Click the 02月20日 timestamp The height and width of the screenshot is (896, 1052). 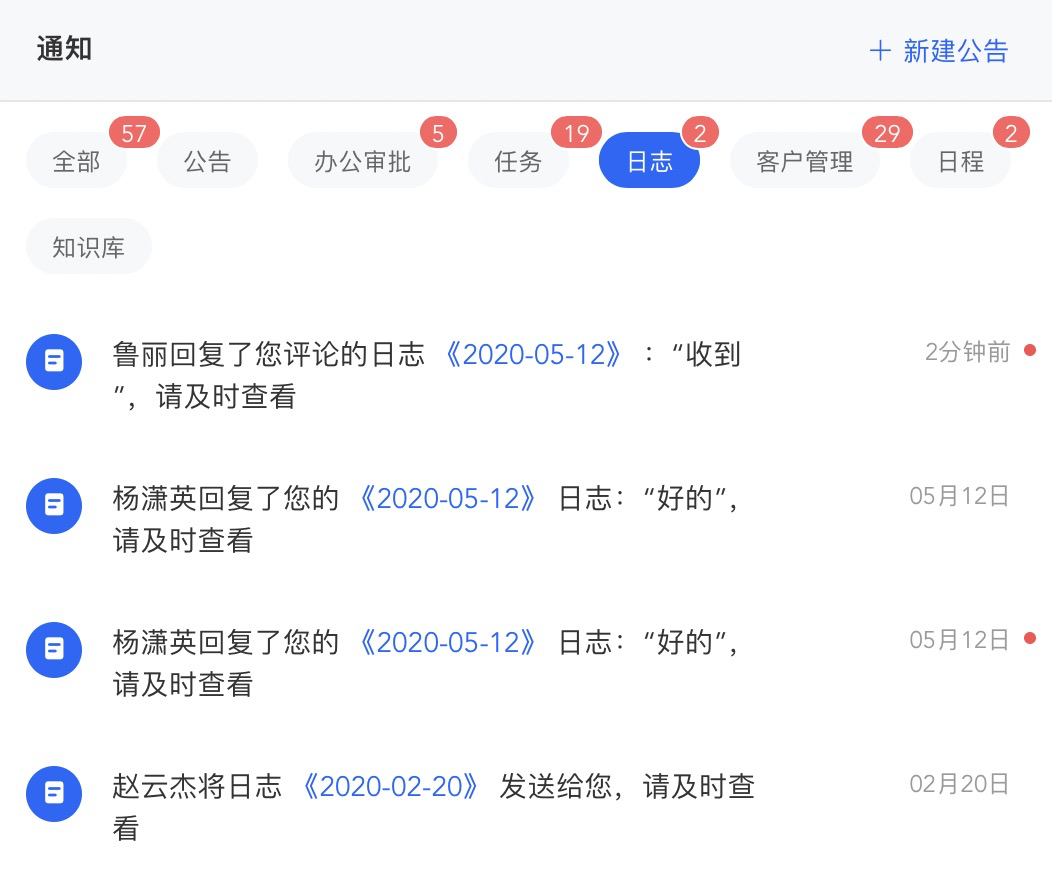(959, 784)
